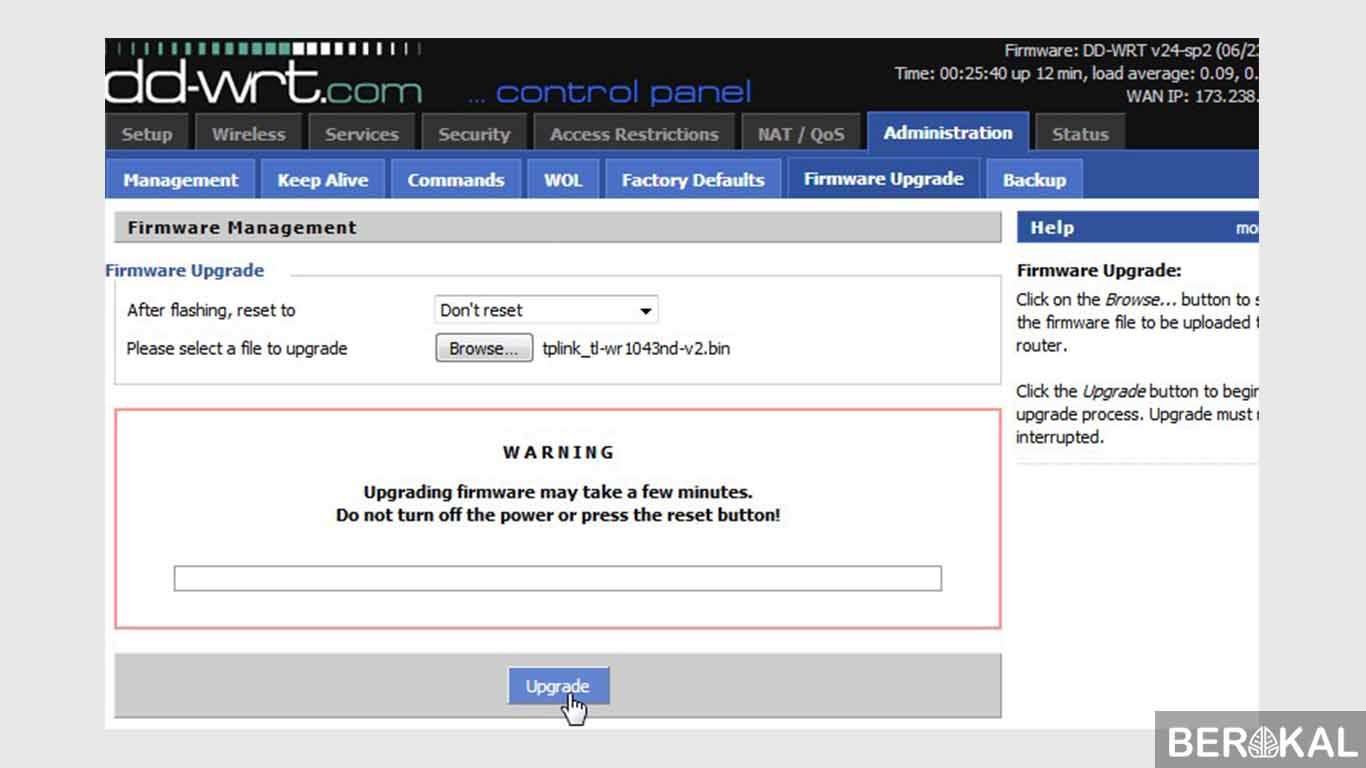Click the firmware upgrade progress bar
Viewport: 1366px width, 768px height.
(x=558, y=578)
